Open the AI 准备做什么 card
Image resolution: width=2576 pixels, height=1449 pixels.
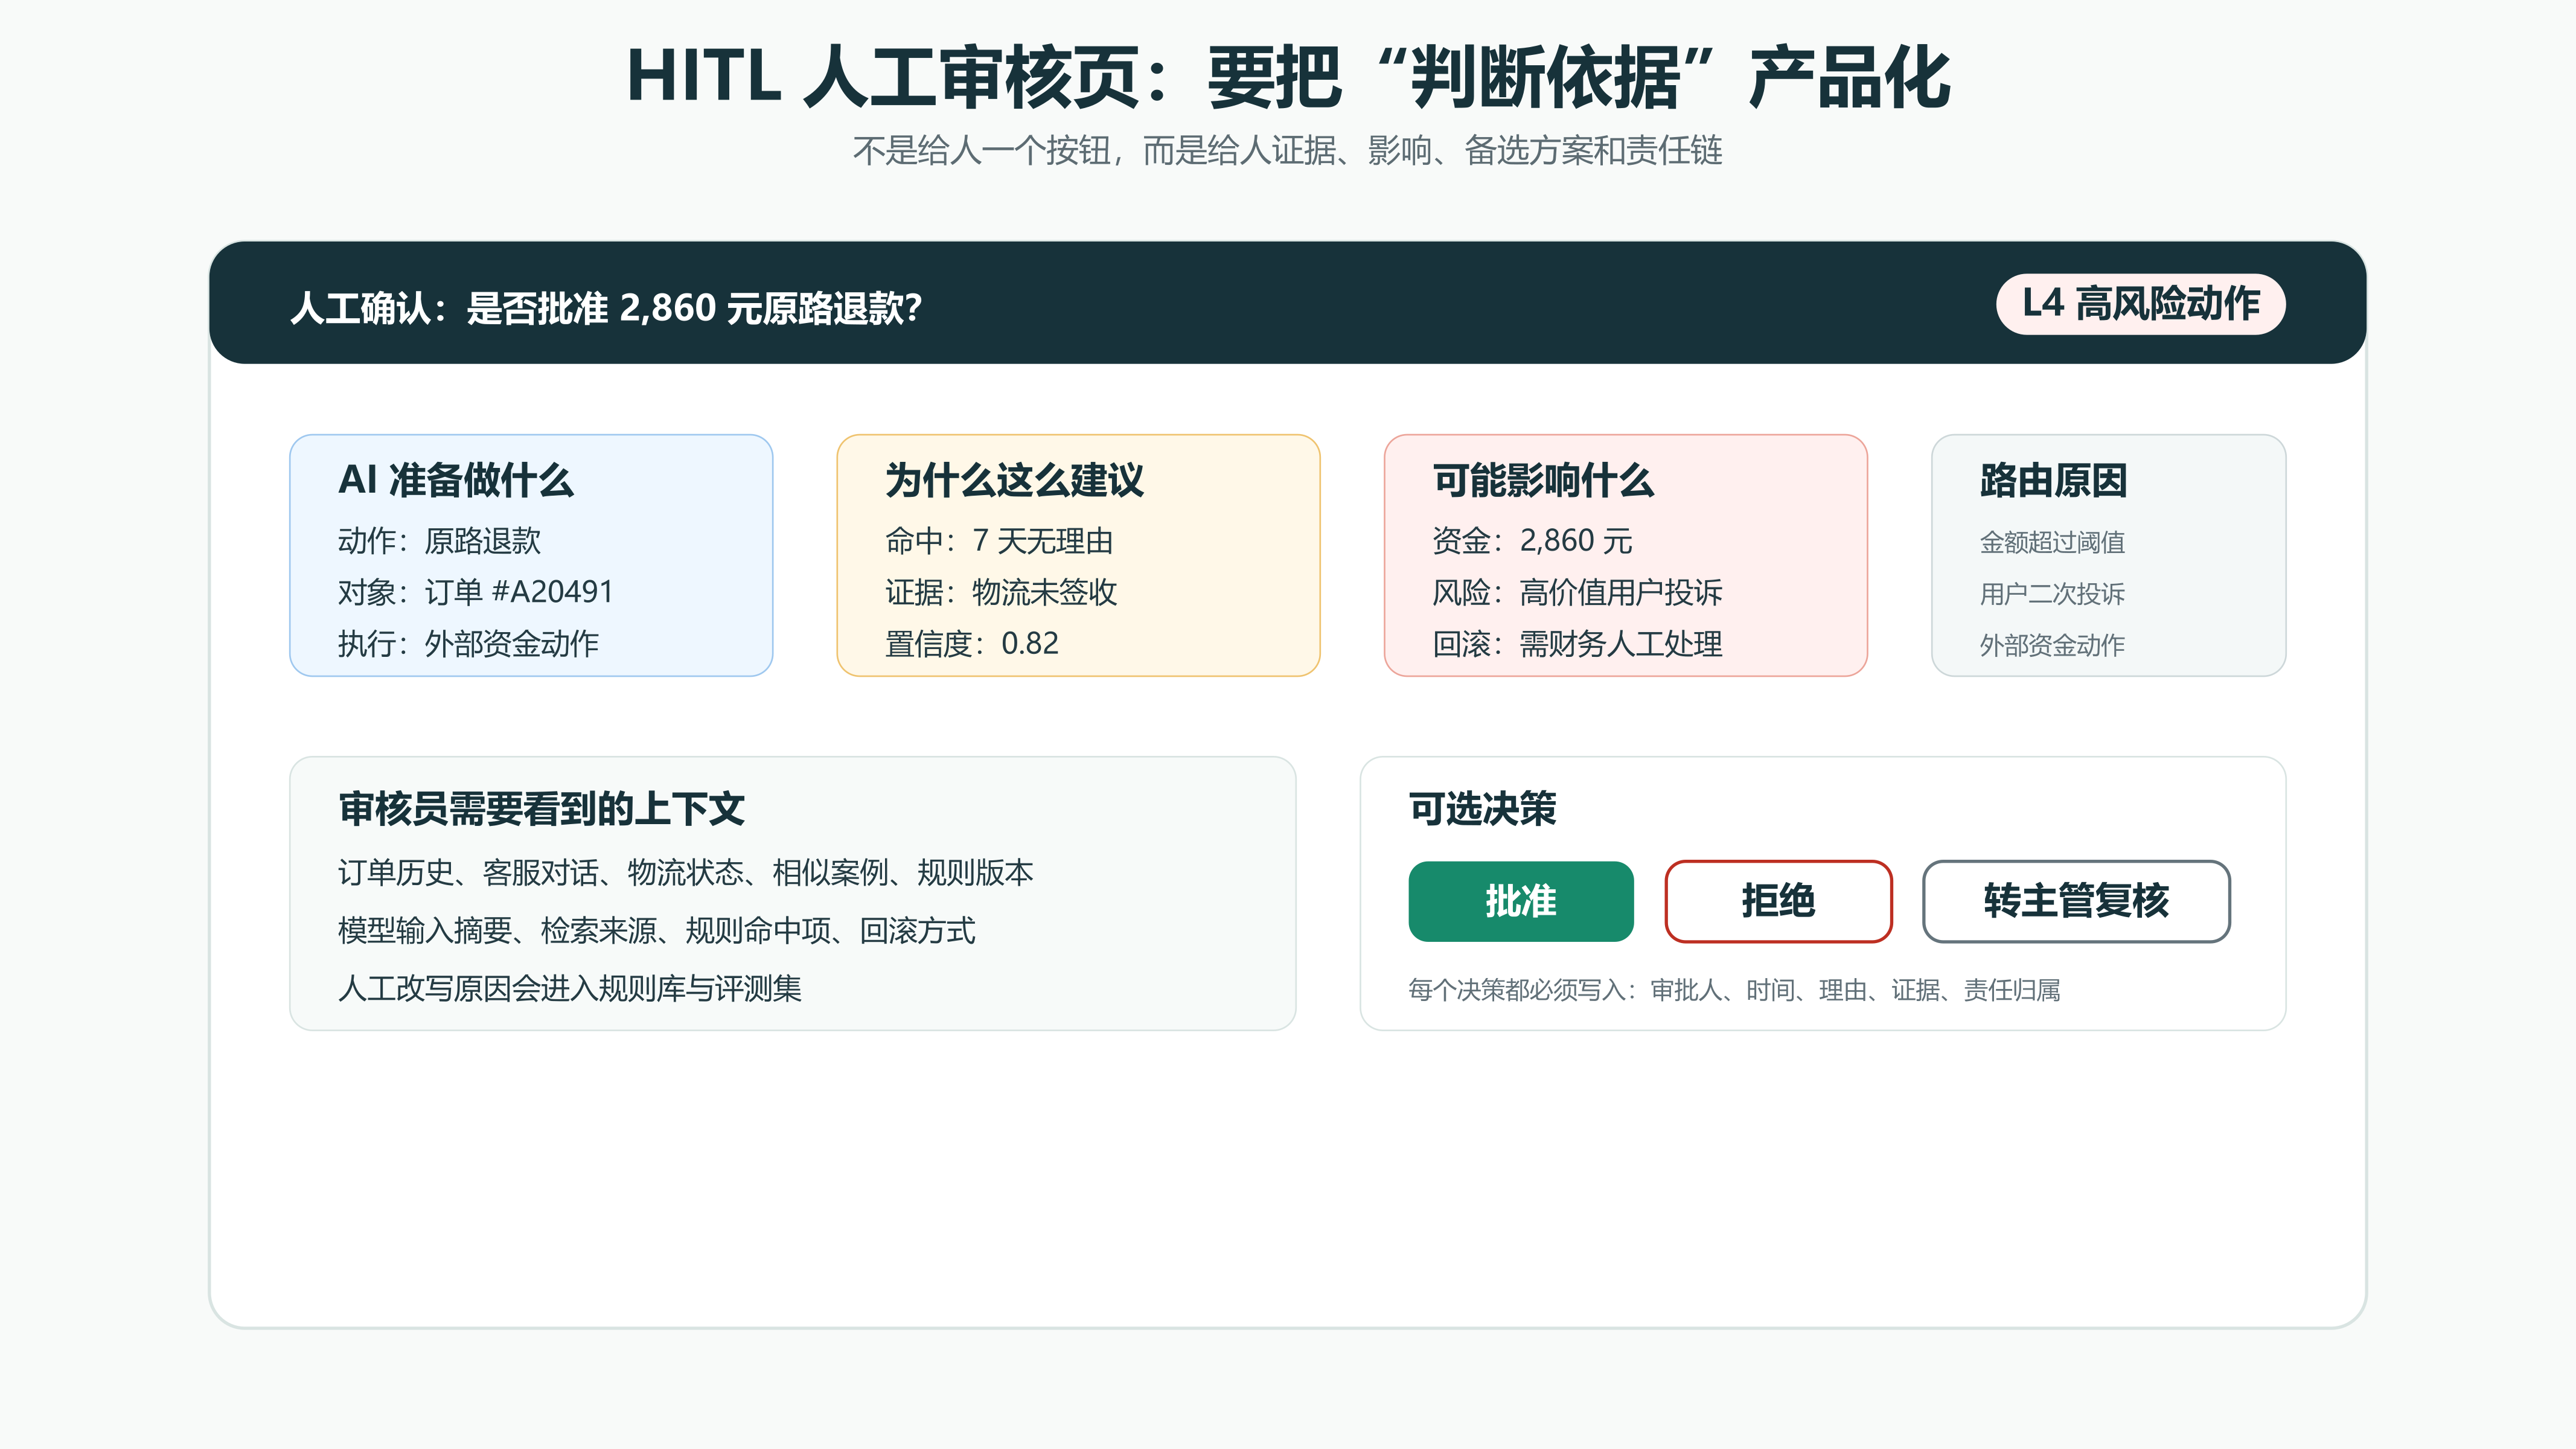531,555
